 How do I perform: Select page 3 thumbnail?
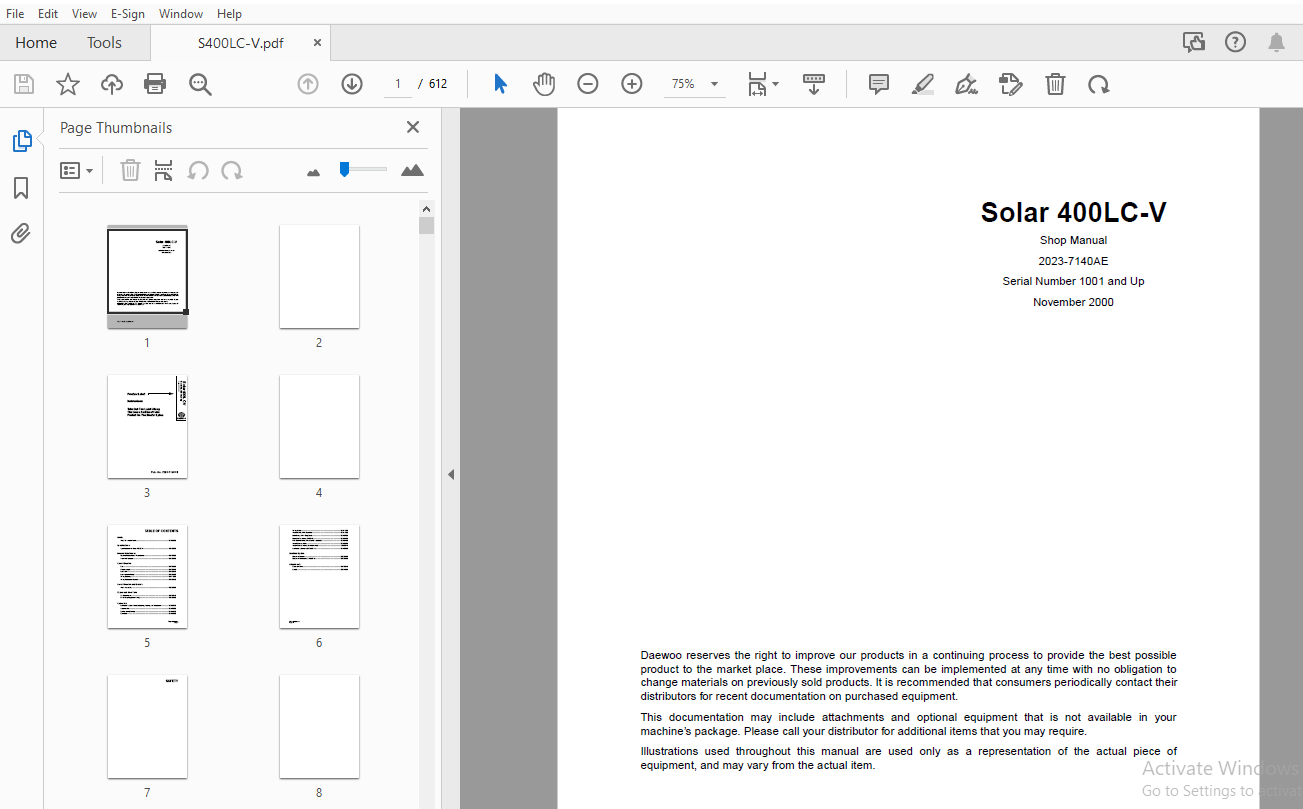(x=147, y=427)
